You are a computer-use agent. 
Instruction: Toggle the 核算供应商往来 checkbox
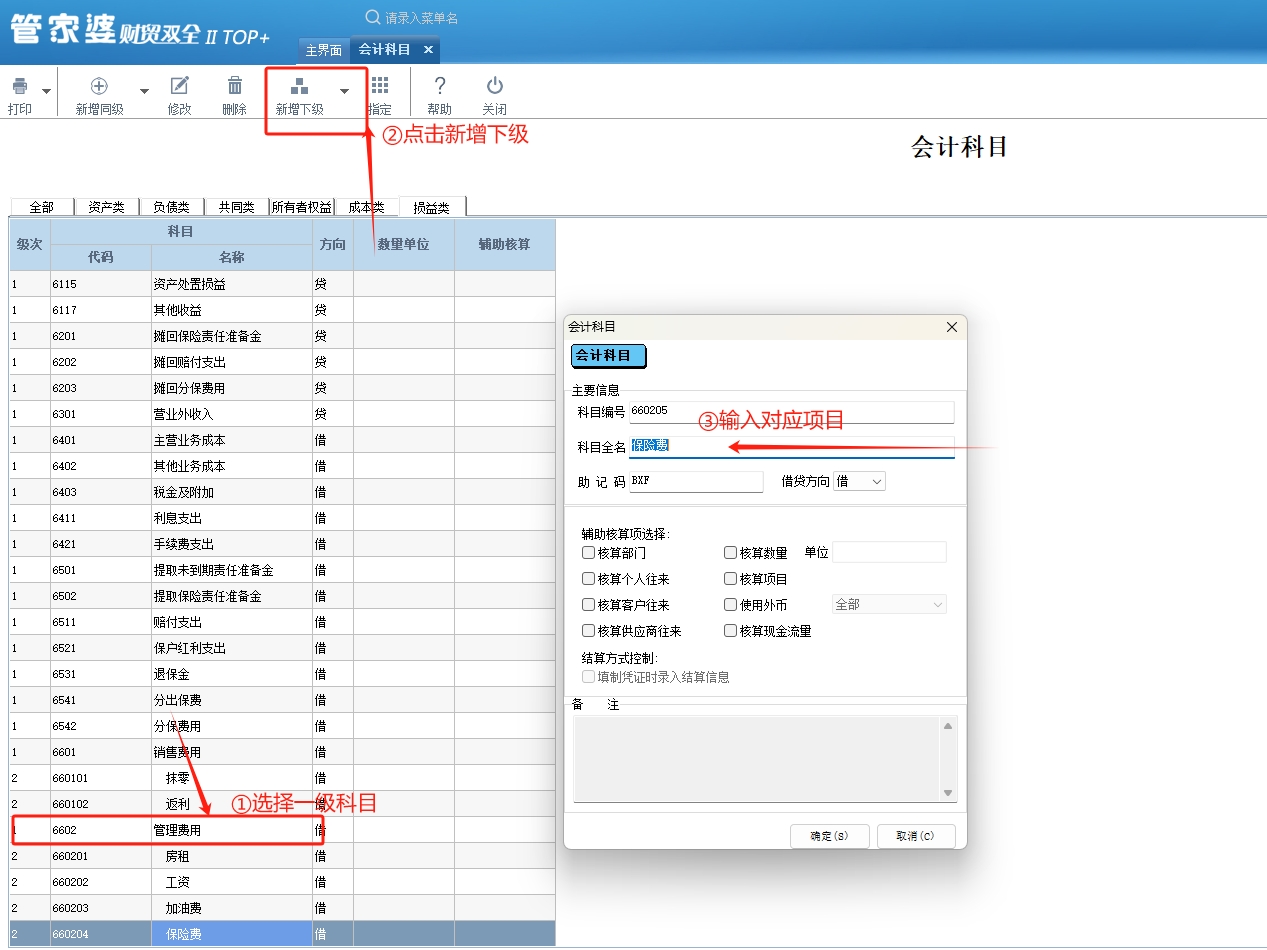588,631
